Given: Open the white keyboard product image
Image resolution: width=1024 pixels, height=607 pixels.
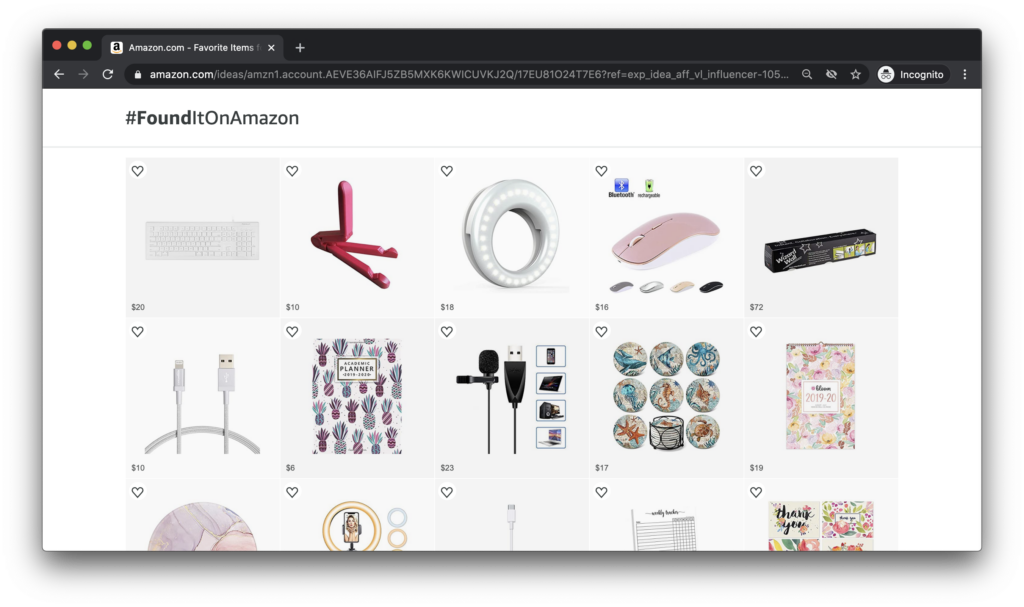Looking at the screenshot, I should pos(202,240).
